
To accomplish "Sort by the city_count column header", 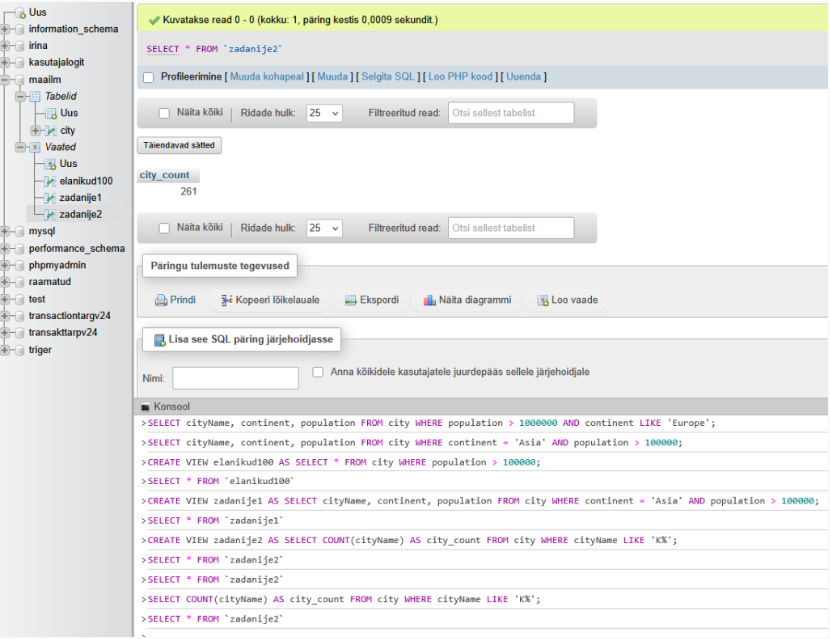I will [x=164, y=175].
